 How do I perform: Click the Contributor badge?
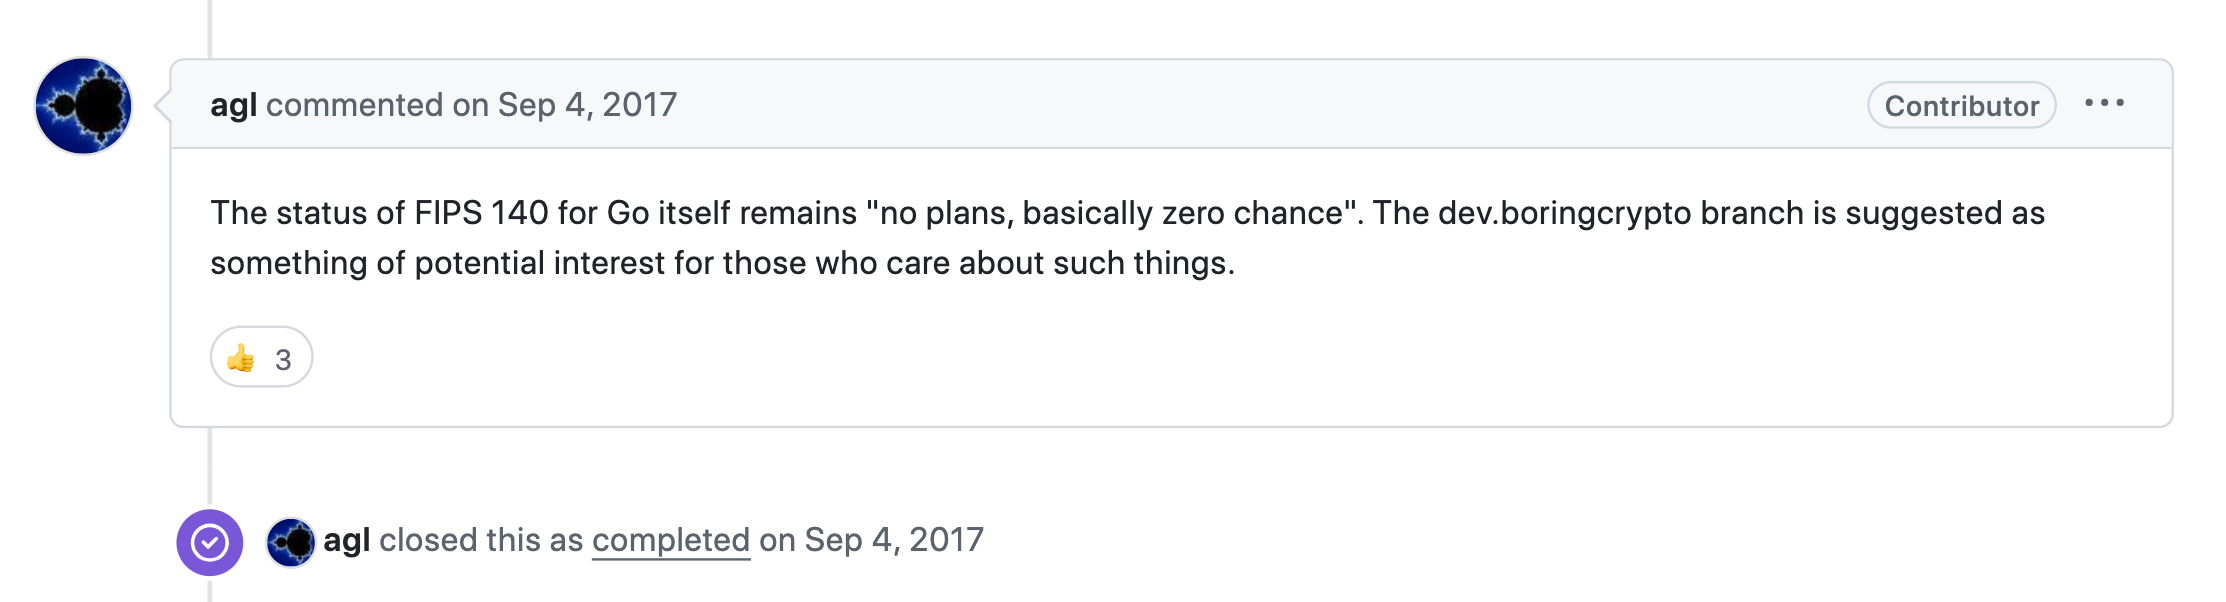coord(1961,105)
